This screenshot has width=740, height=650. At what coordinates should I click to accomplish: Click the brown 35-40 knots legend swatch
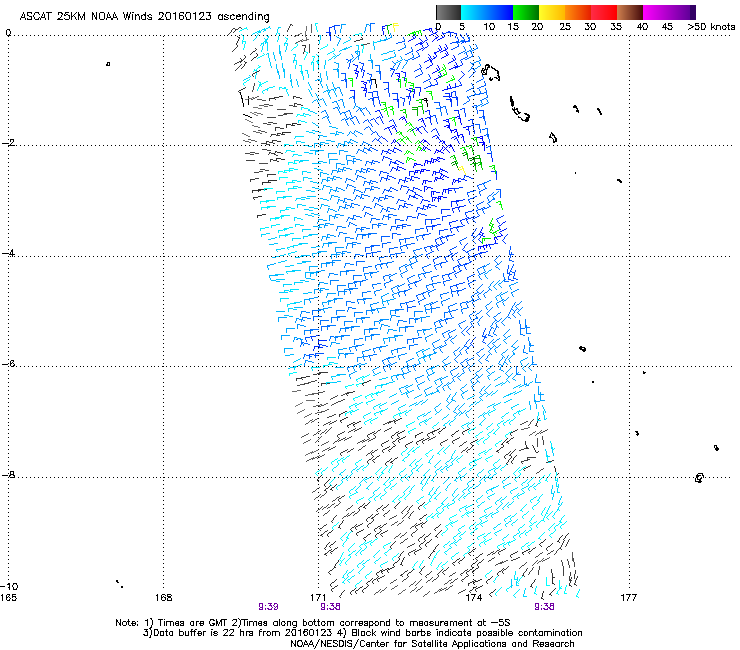point(630,12)
